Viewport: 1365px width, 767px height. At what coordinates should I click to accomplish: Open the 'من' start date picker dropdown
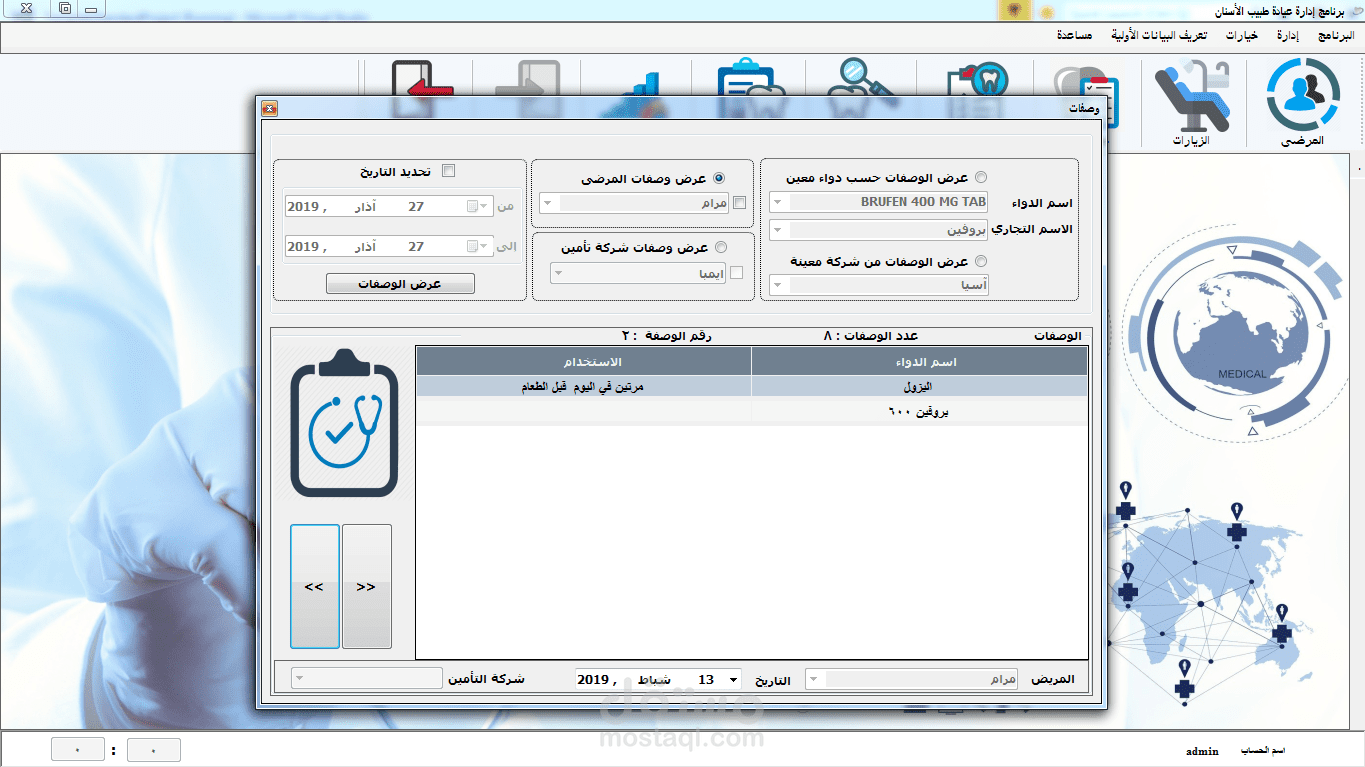click(x=485, y=207)
